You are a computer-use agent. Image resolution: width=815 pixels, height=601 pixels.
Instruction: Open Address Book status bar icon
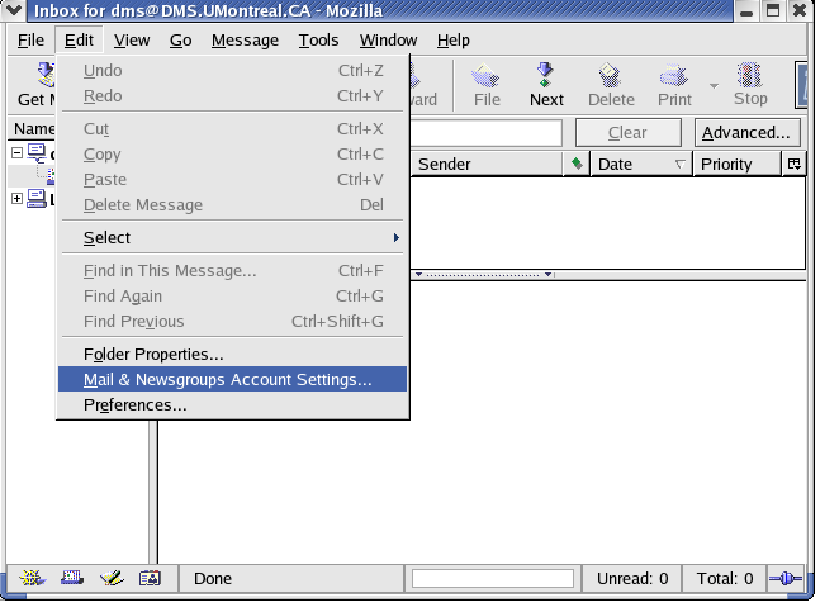(x=150, y=578)
